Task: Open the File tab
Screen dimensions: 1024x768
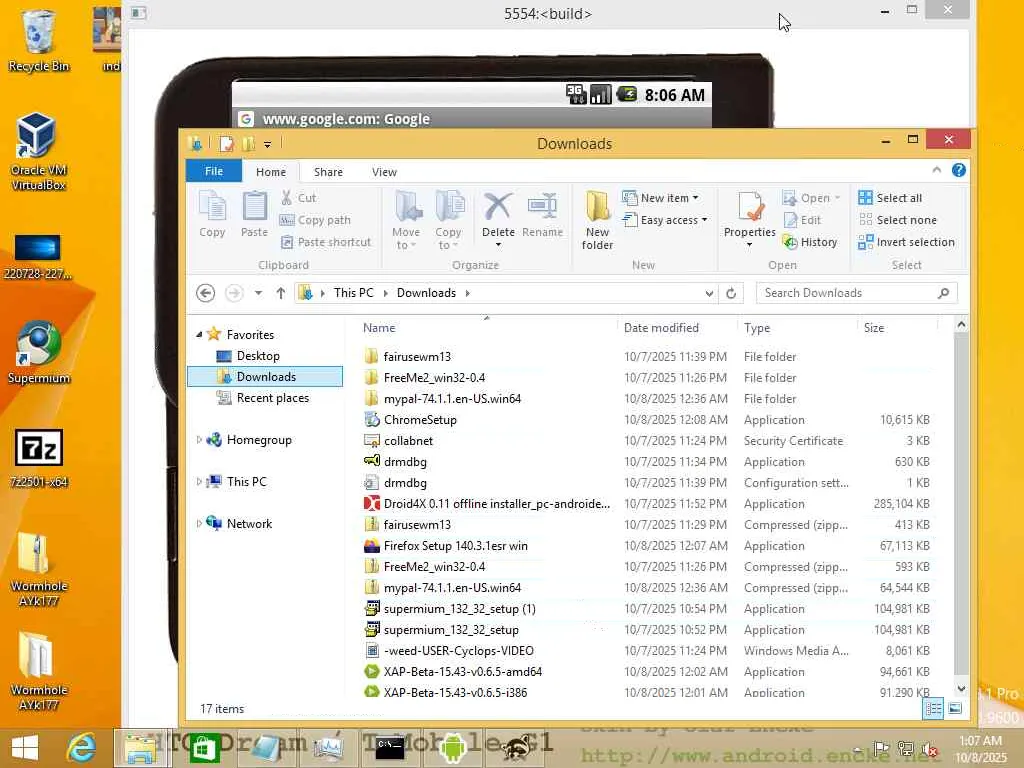Action: click(214, 171)
